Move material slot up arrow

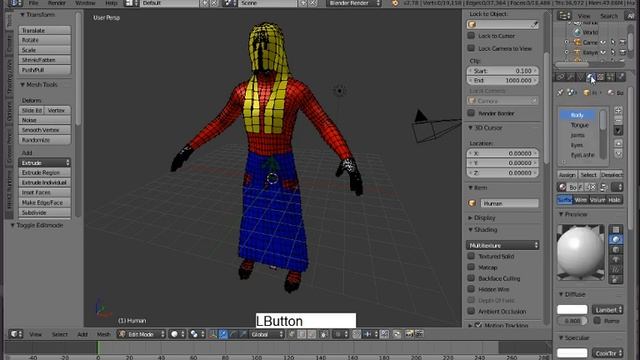coord(618,143)
